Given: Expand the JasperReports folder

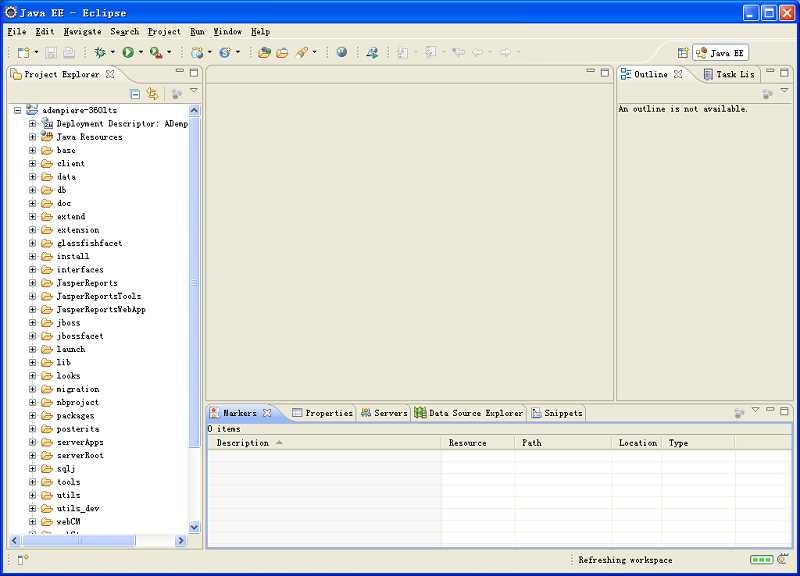Looking at the screenshot, I should coord(32,283).
